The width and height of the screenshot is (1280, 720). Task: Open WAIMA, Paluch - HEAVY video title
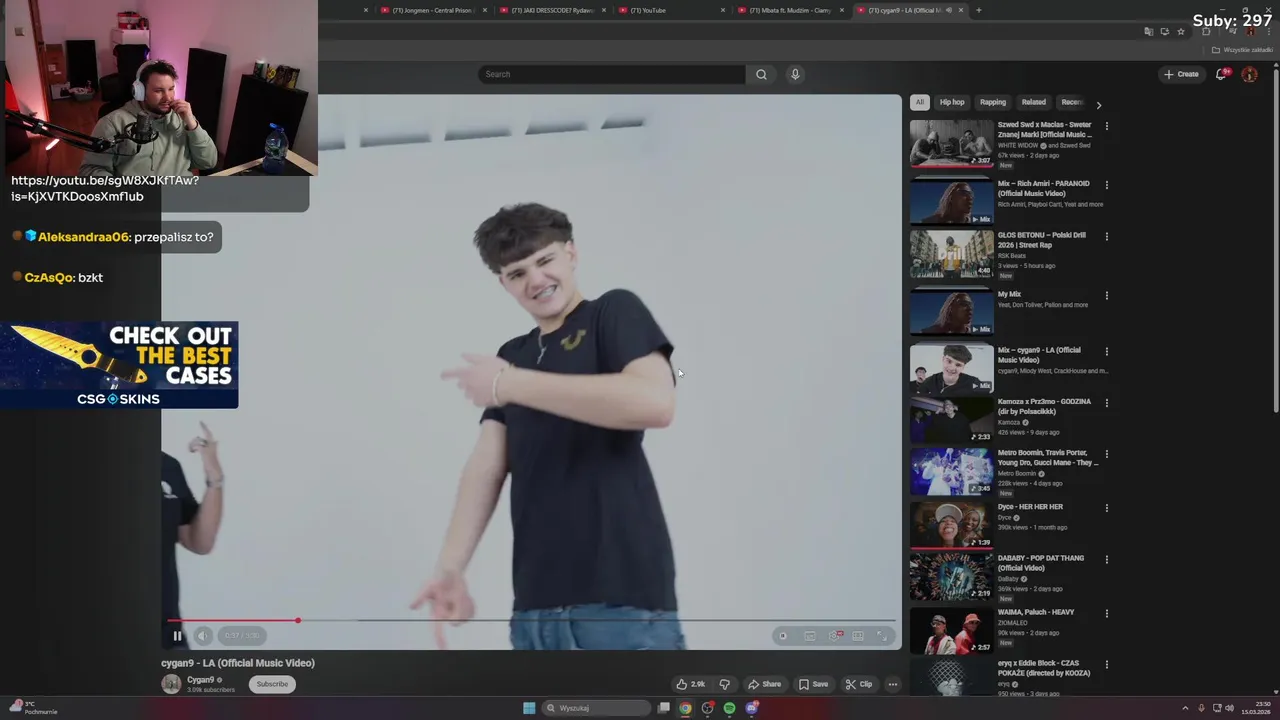tap(1036, 612)
